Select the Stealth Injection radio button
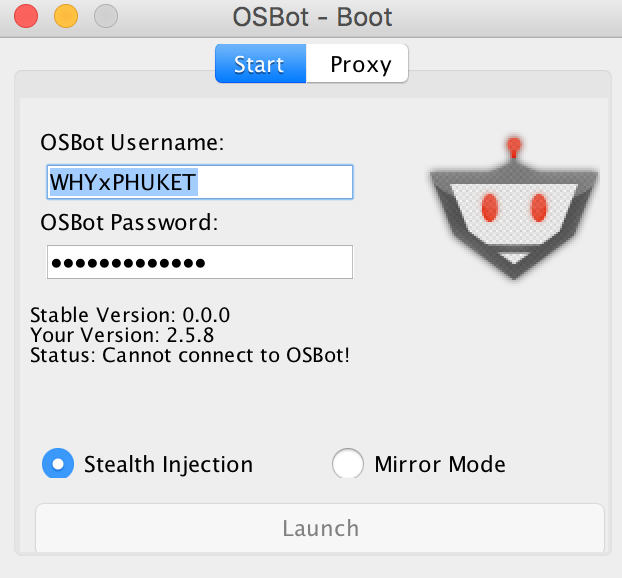This screenshot has height=578, width=622. [58, 464]
